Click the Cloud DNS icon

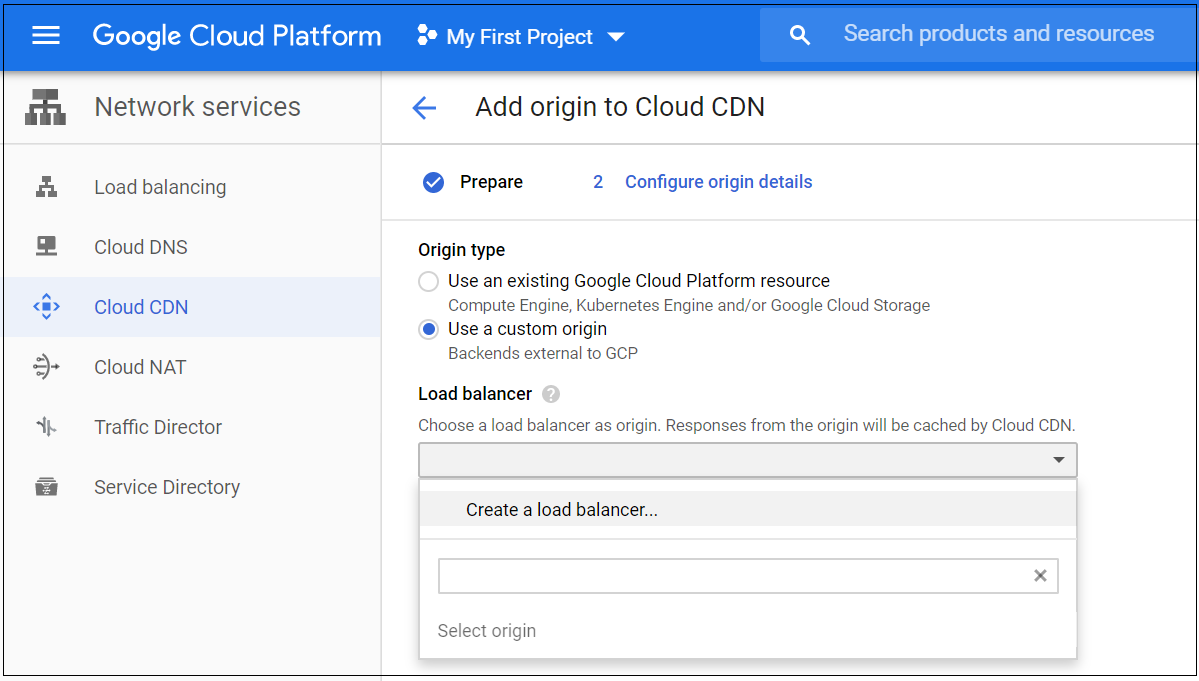[x=46, y=246]
